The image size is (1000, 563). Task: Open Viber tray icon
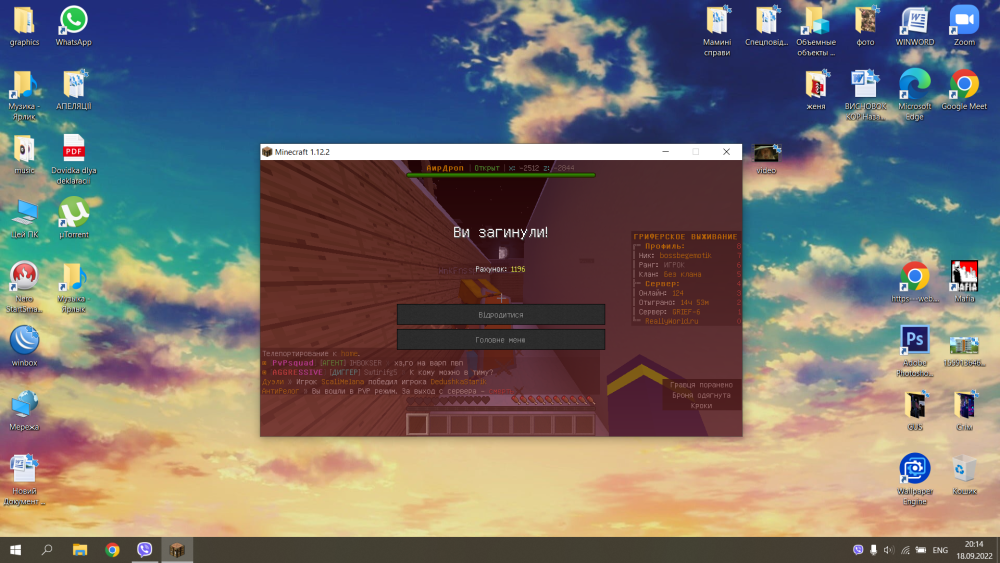point(858,550)
